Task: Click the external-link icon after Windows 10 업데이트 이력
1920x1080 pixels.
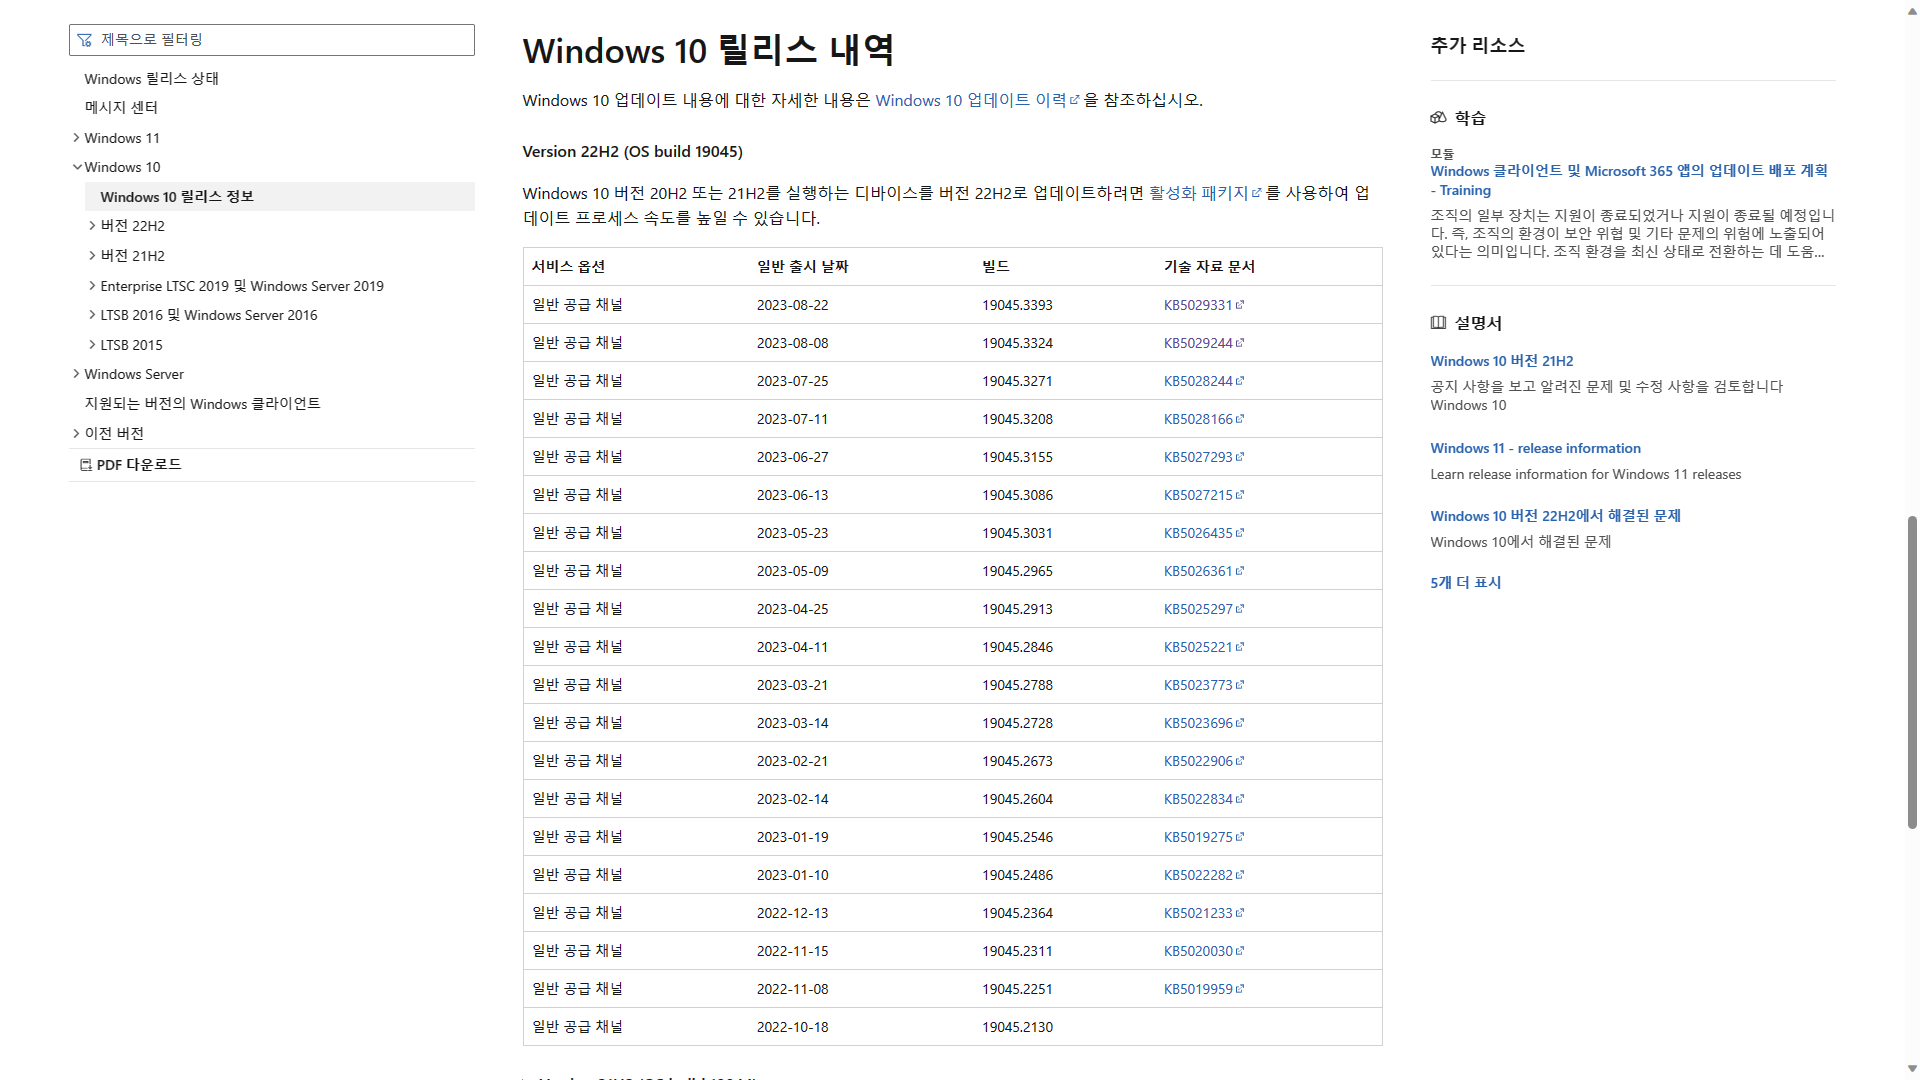Action: click(x=1075, y=101)
